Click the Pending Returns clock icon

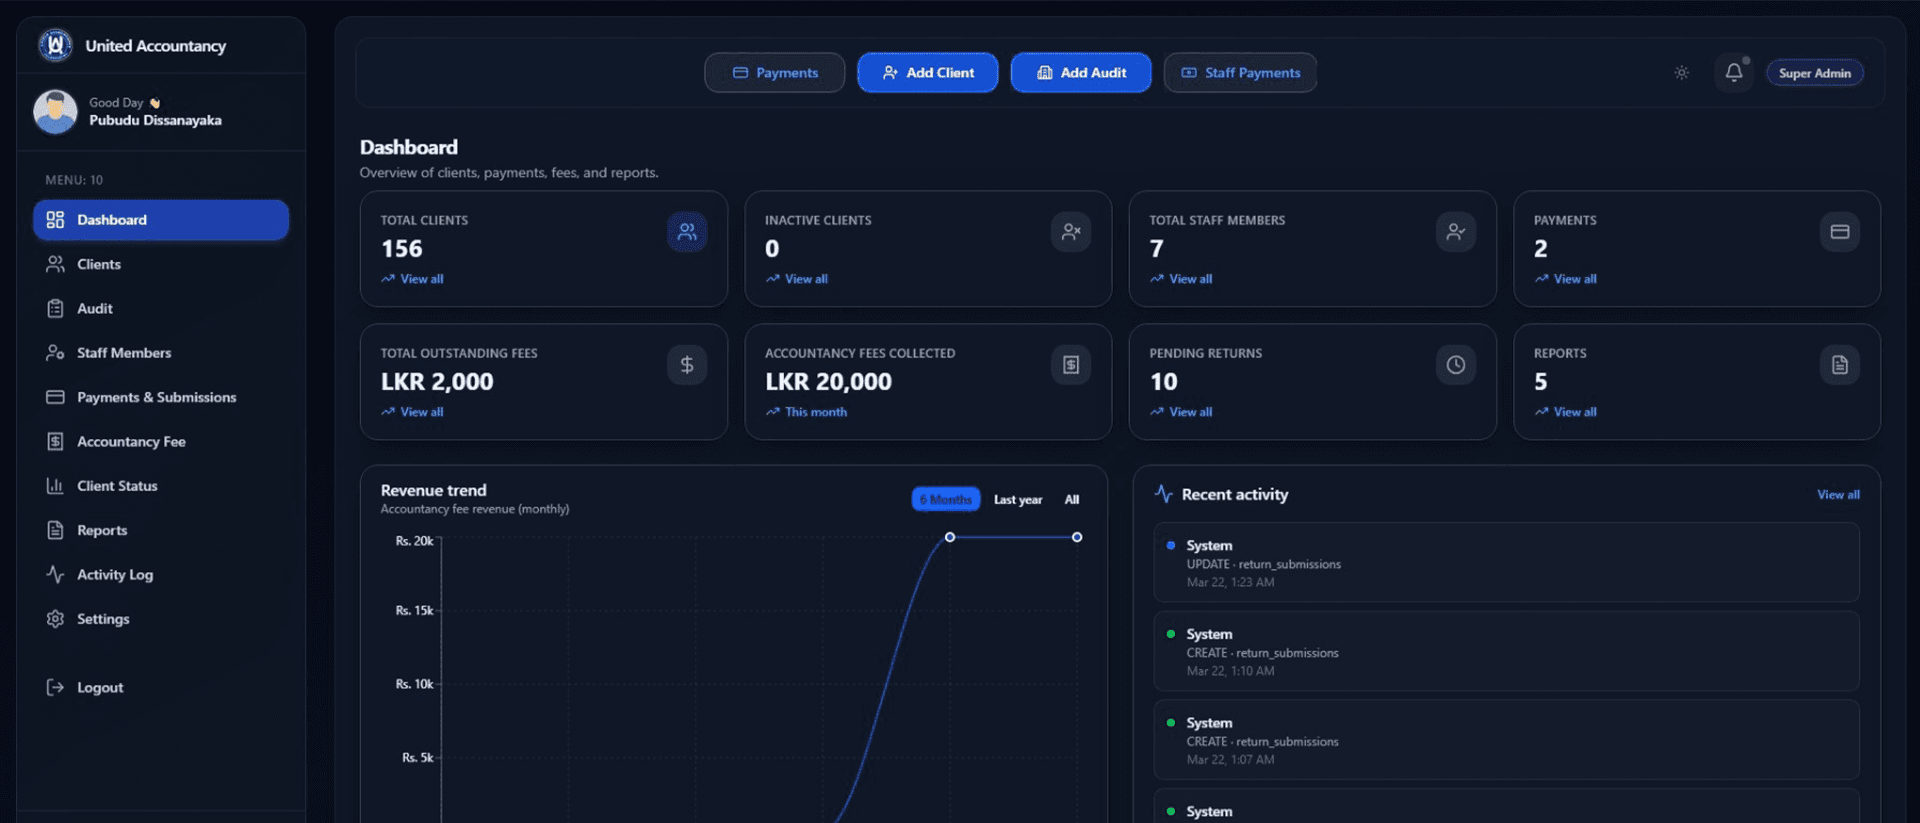coord(1455,365)
